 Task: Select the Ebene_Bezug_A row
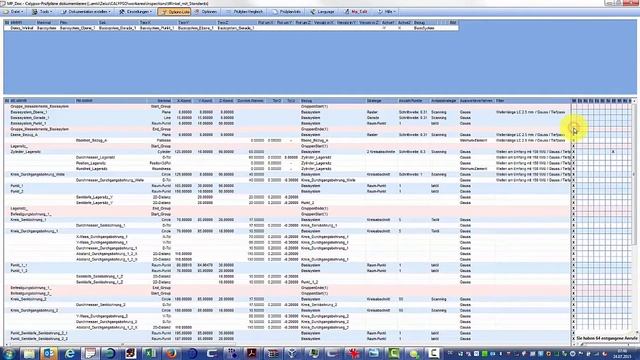pyautogui.click(x=287, y=135)
